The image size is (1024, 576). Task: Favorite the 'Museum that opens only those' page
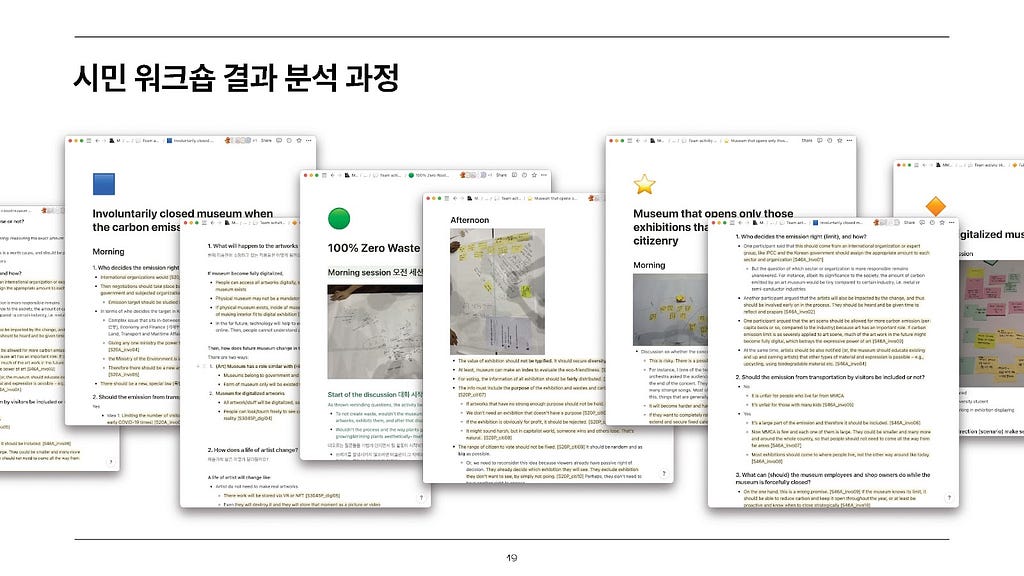(x=840, y=140)
